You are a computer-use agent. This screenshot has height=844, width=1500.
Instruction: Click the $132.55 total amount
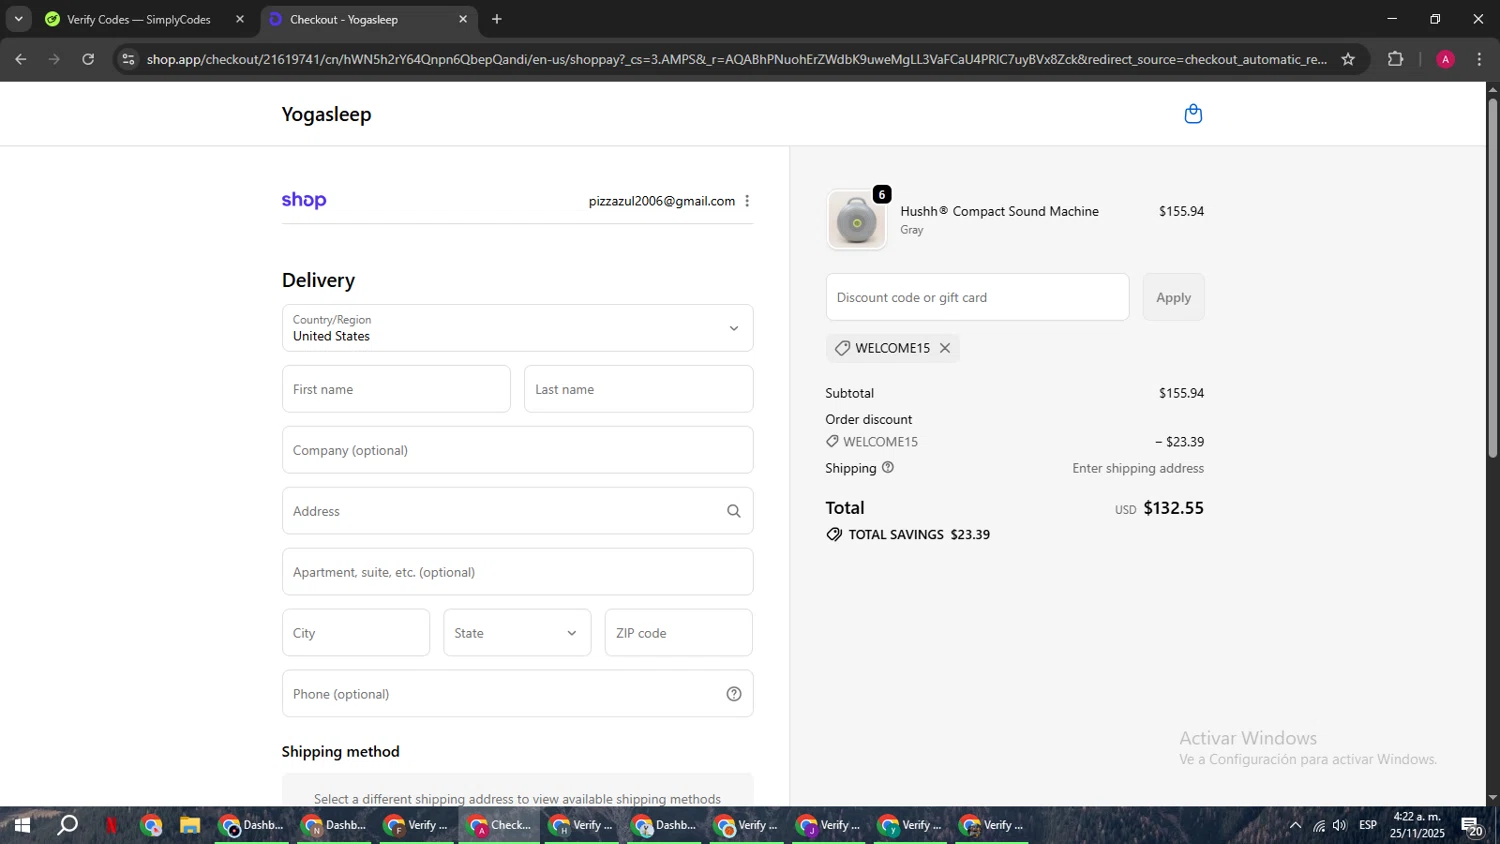(x=1173, y=508)
